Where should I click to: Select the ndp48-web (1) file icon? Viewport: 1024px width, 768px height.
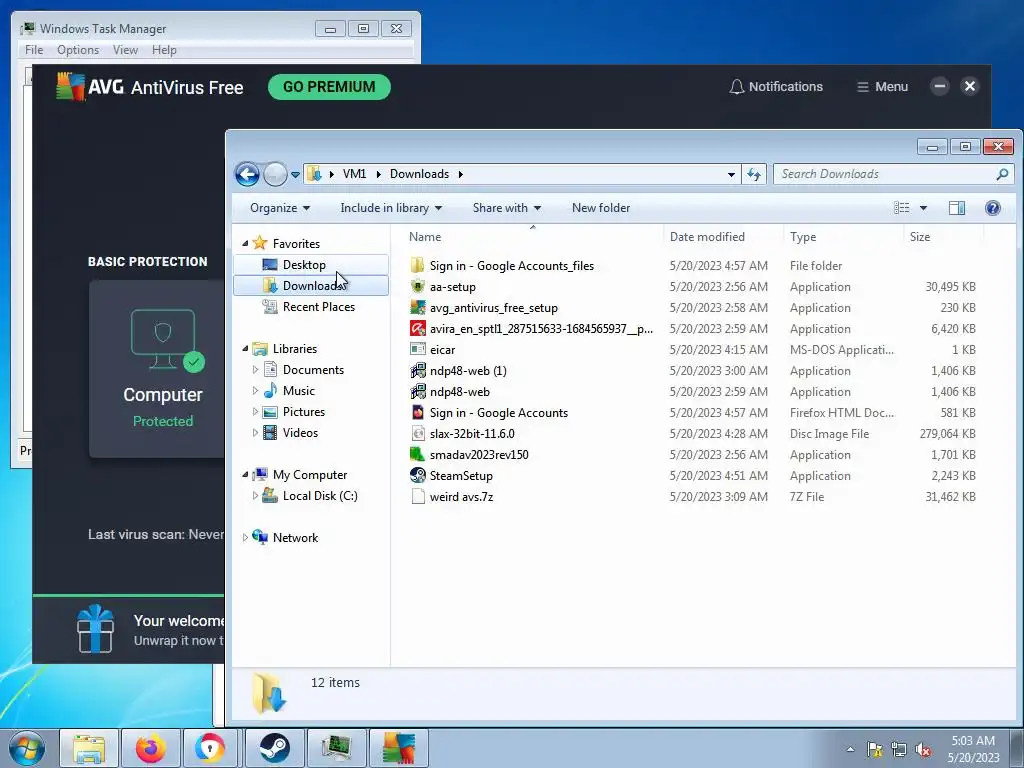tap(418, 370)
